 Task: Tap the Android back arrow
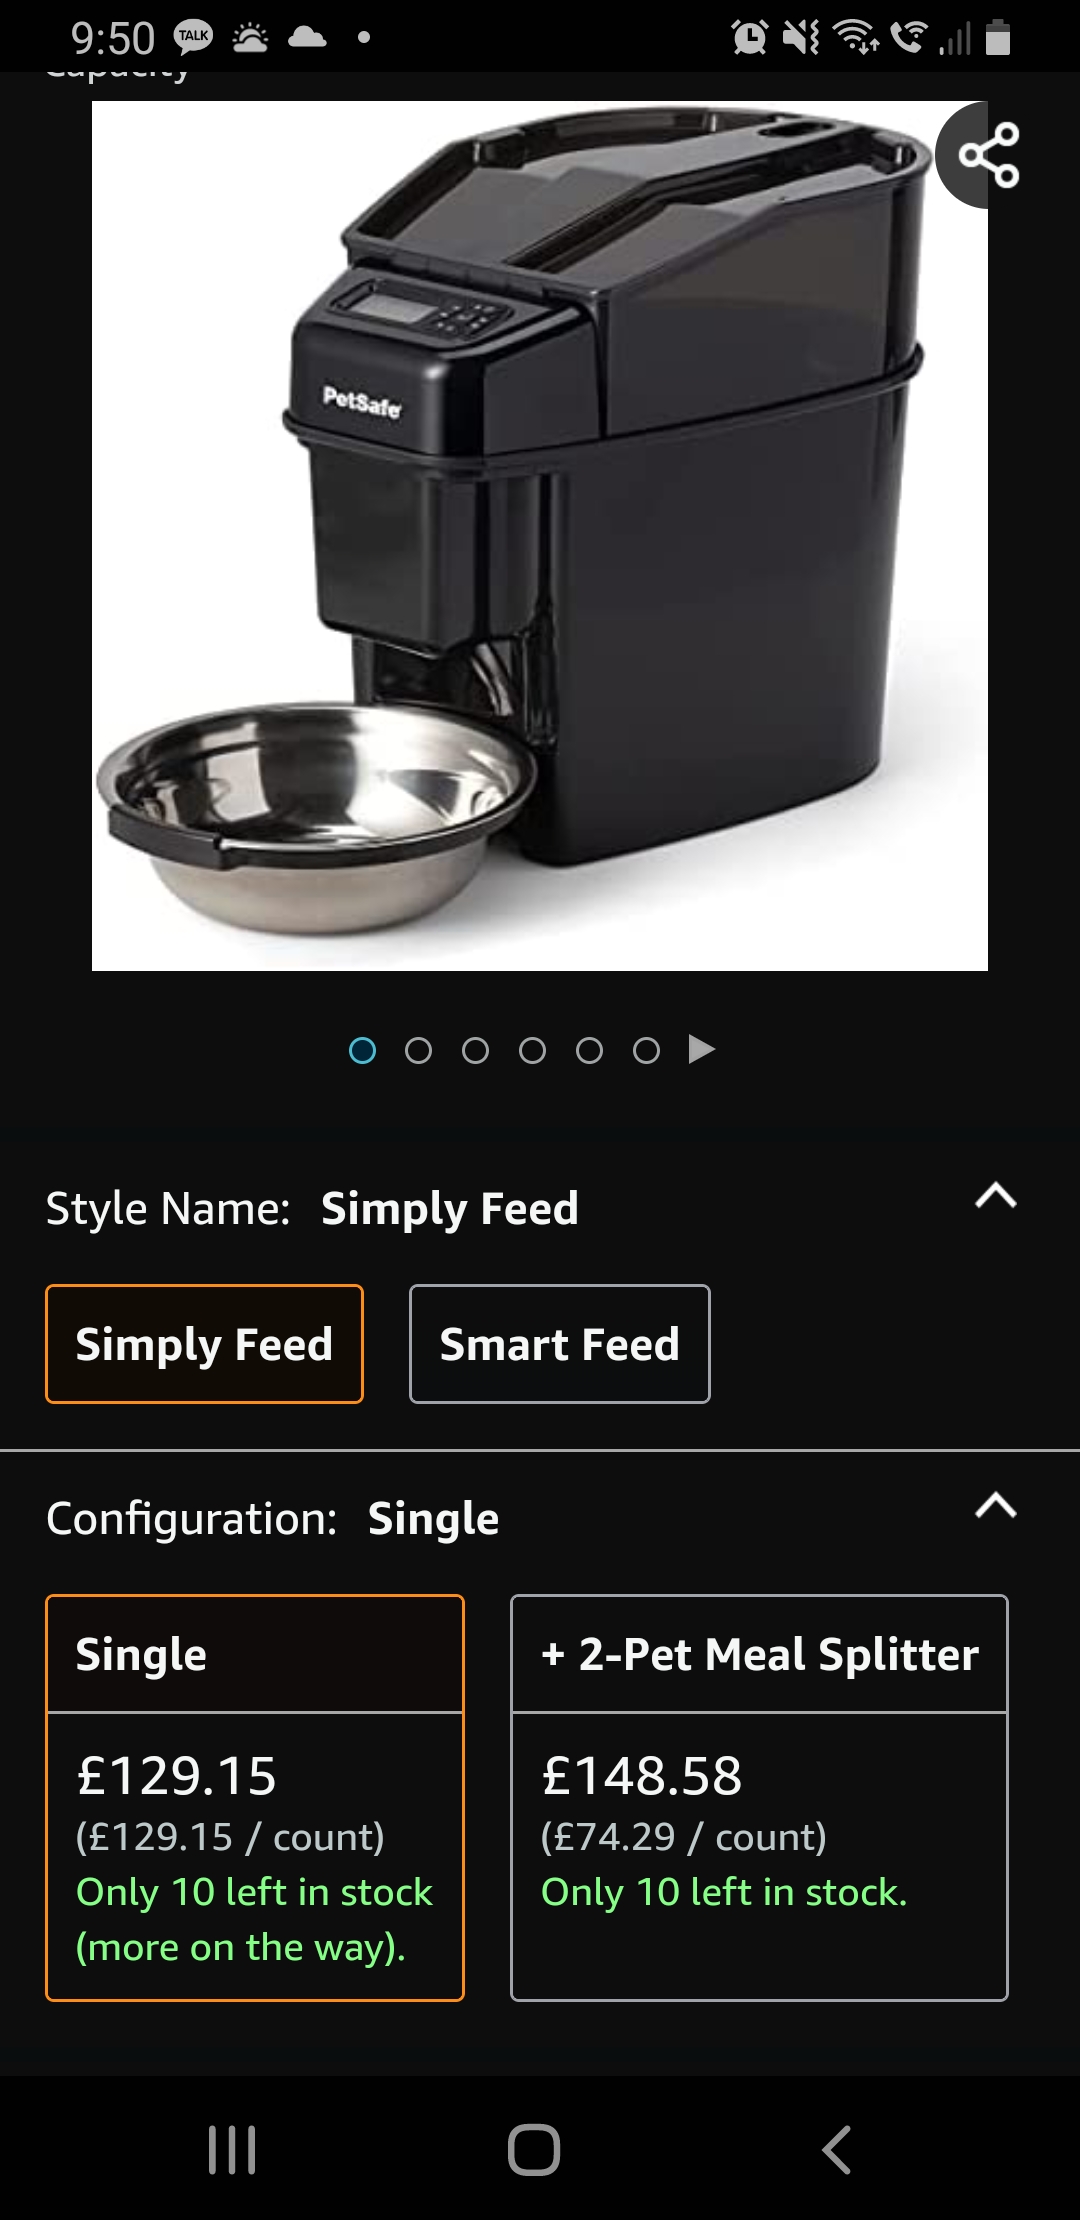[x=837, y=2149]
